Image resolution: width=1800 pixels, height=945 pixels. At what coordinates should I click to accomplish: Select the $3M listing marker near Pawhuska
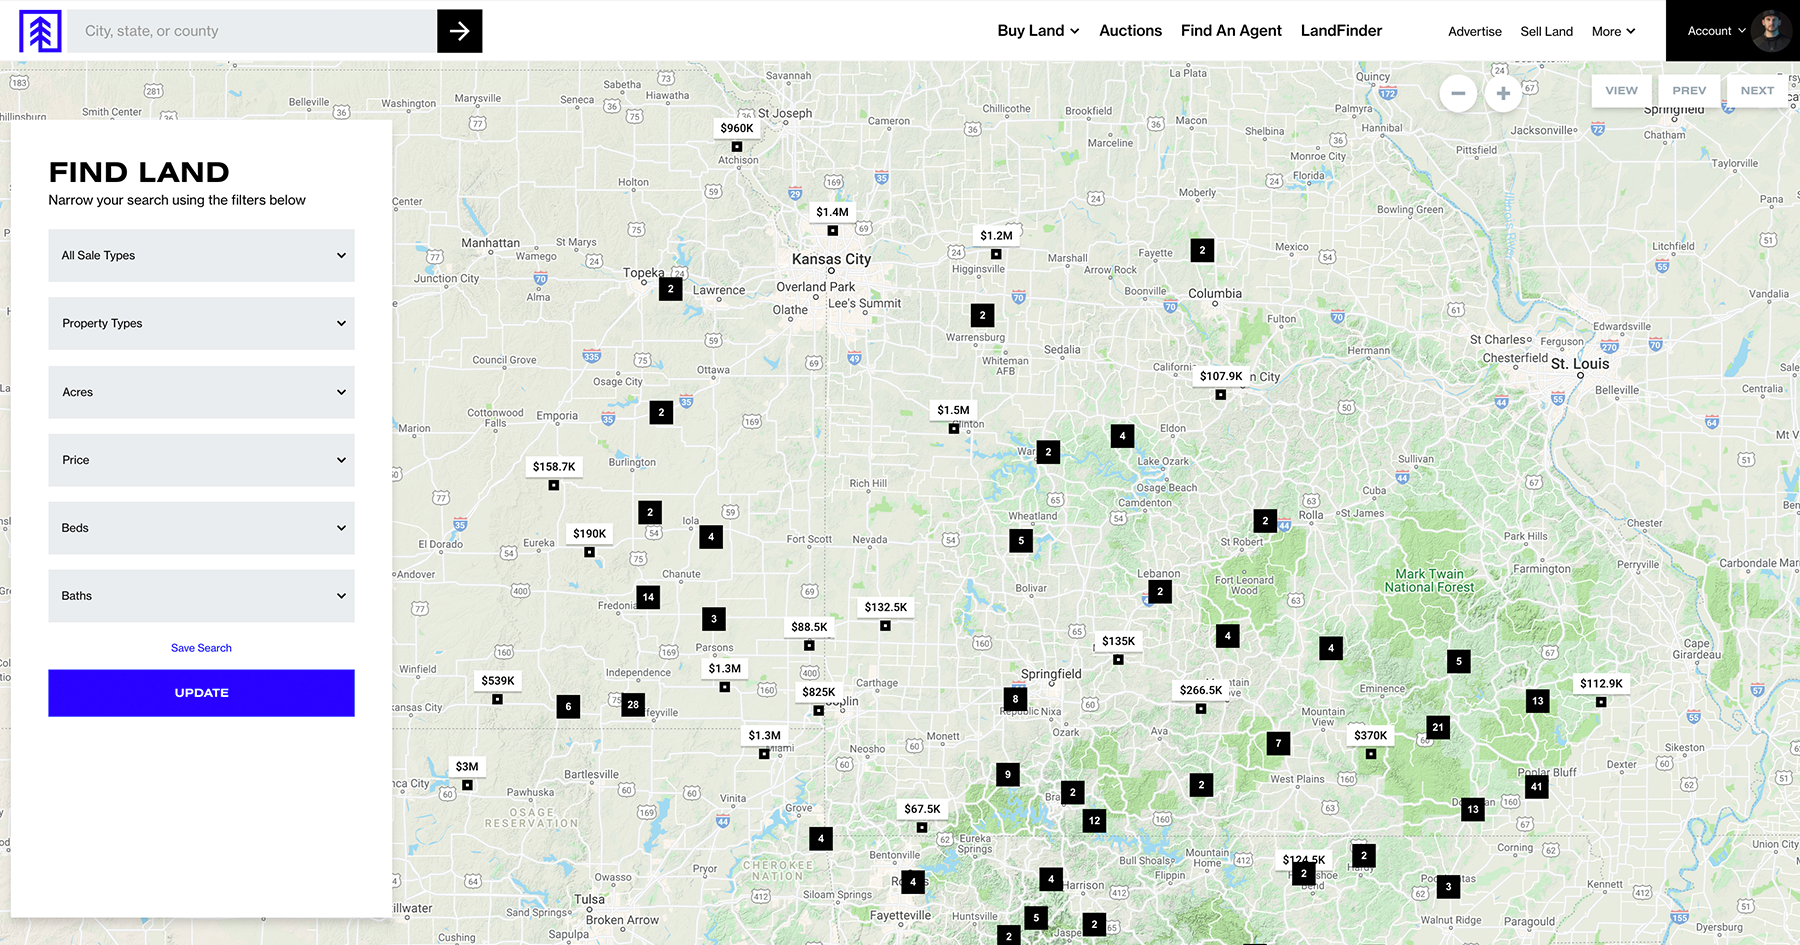(x=466, y=766)
